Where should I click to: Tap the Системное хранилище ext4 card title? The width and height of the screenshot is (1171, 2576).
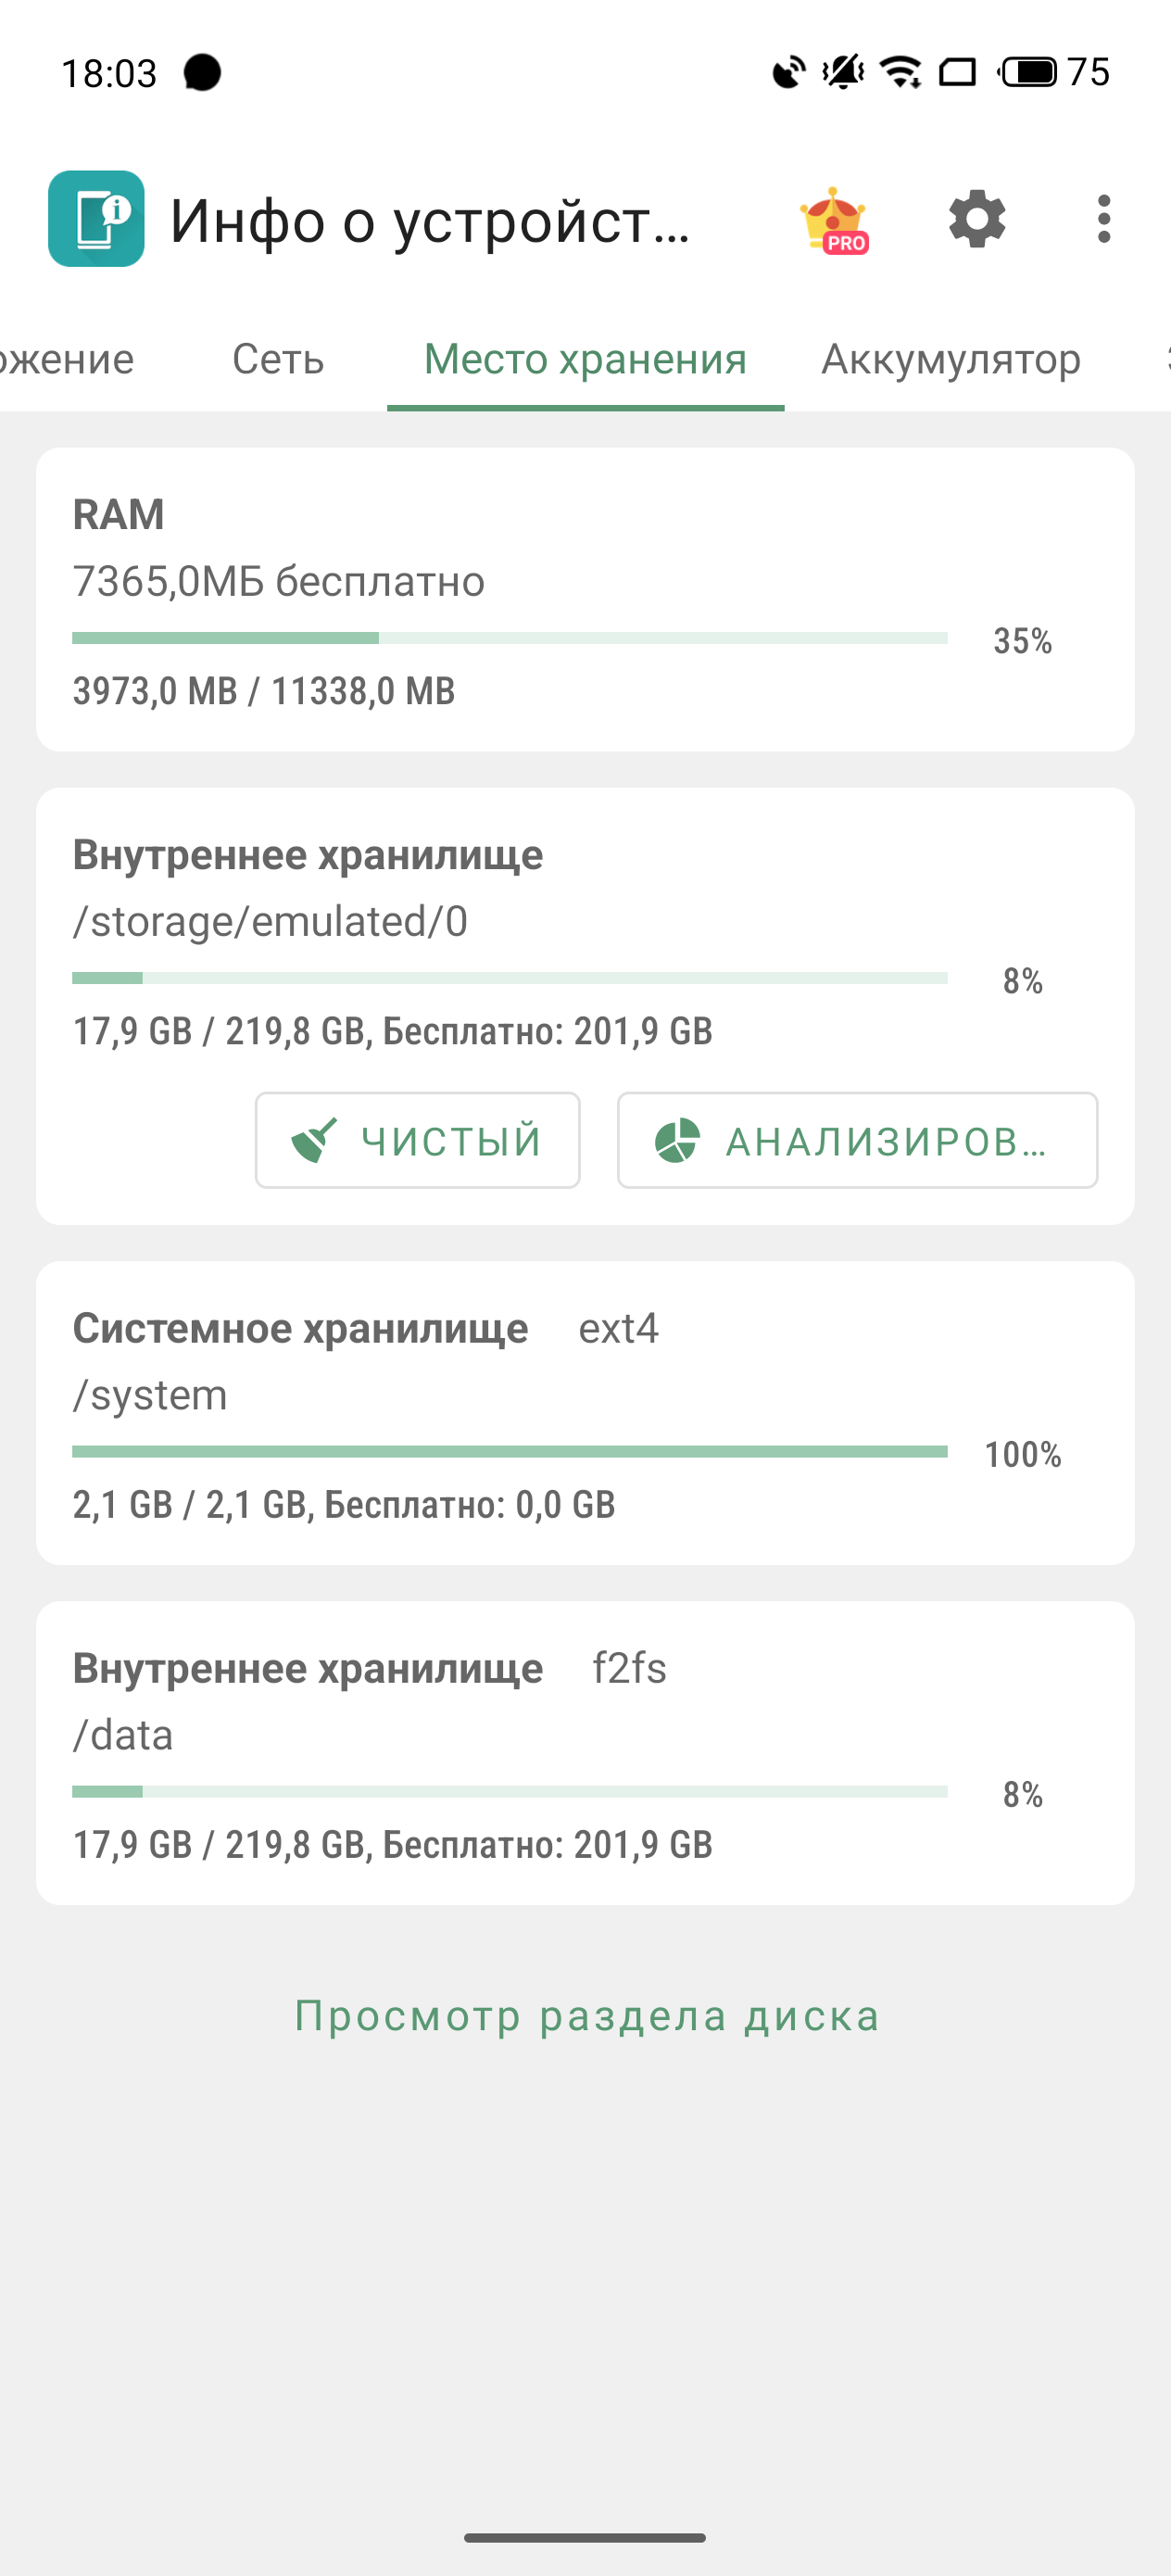tap(300, 1328)
